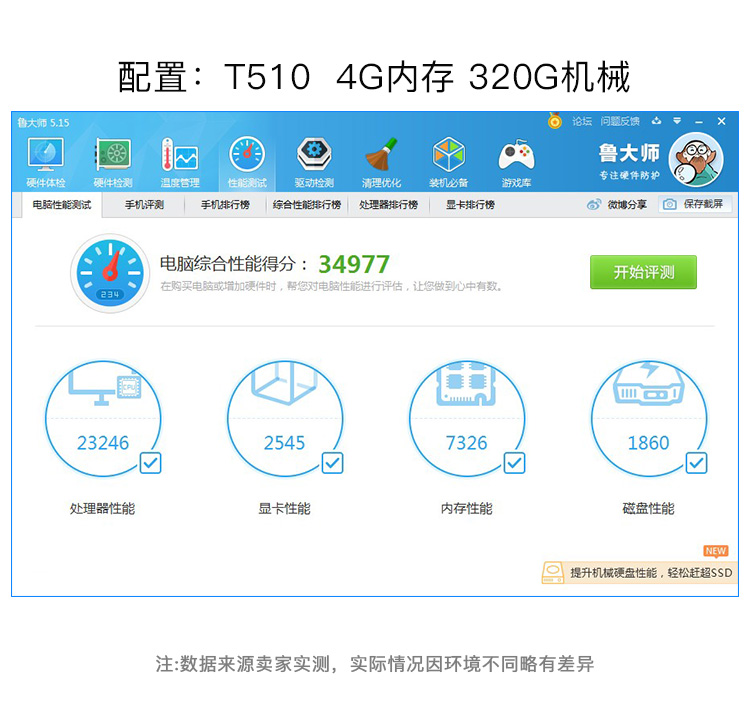Screen dimensions: 750x726
Task: Click the gold medal icon in title bar
Action: [554, 121]
